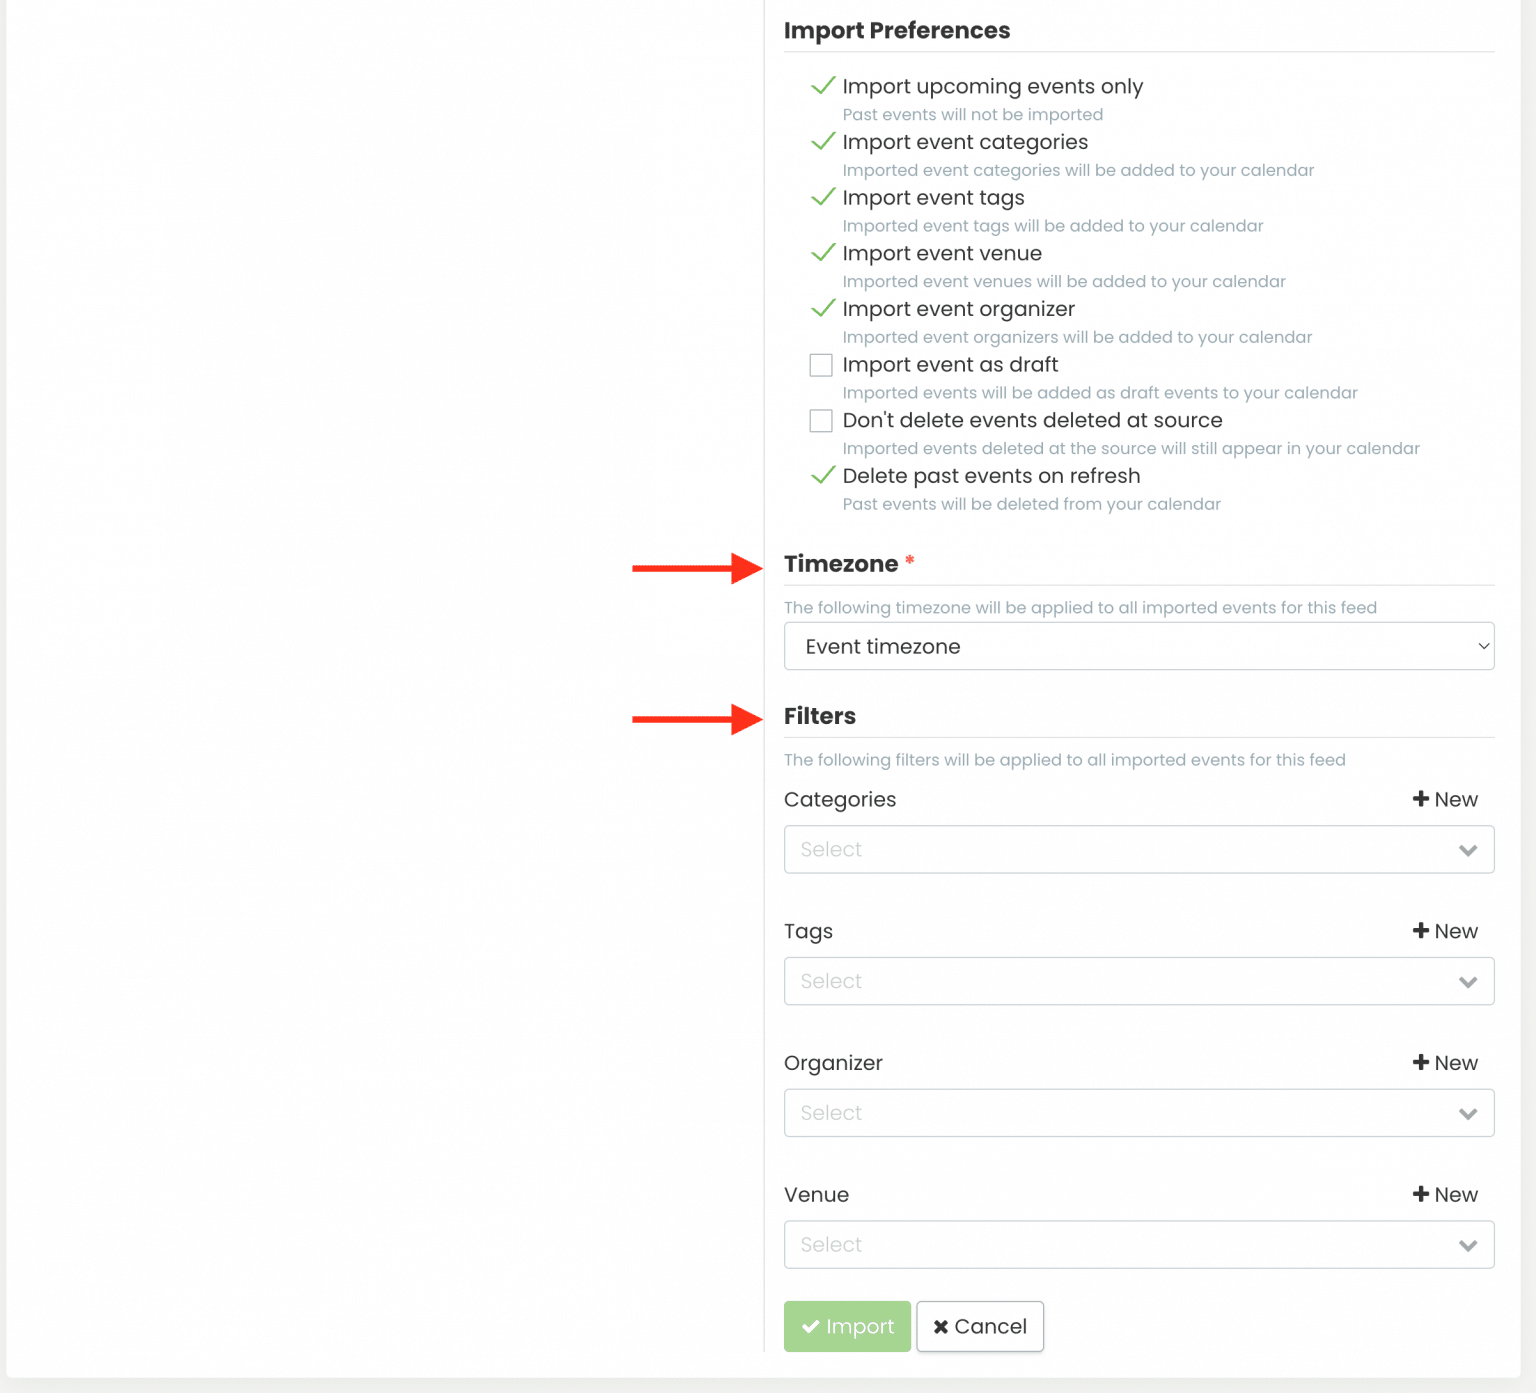Image resolution: width=1536 pixels, height=1393 pixels.
Task: Uncheck Import upcoming events only
Action: [x=822, y=87]
